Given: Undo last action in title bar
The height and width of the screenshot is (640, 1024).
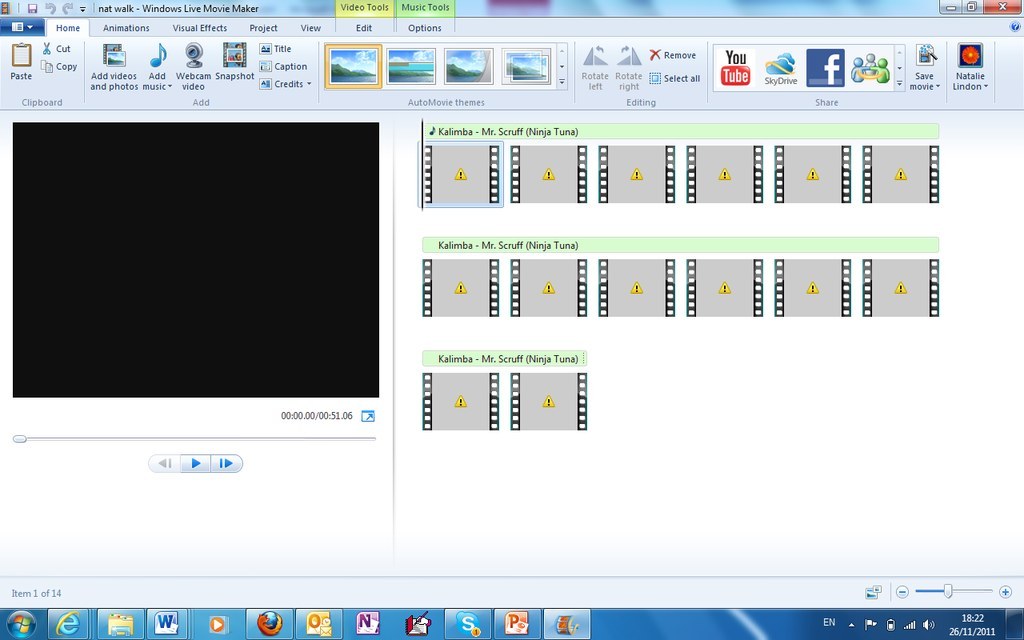Looking at the screenshot, I should tap(50, 8).
